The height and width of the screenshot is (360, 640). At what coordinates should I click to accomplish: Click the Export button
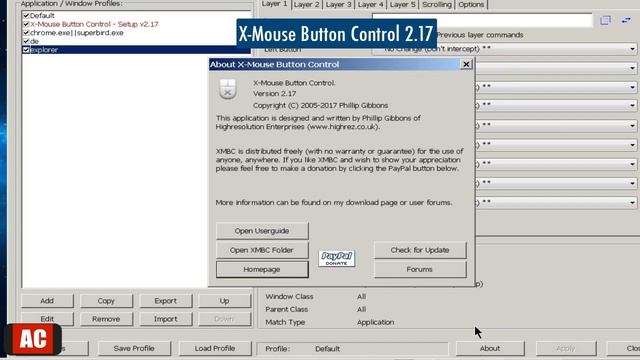[x=165, y=301]
